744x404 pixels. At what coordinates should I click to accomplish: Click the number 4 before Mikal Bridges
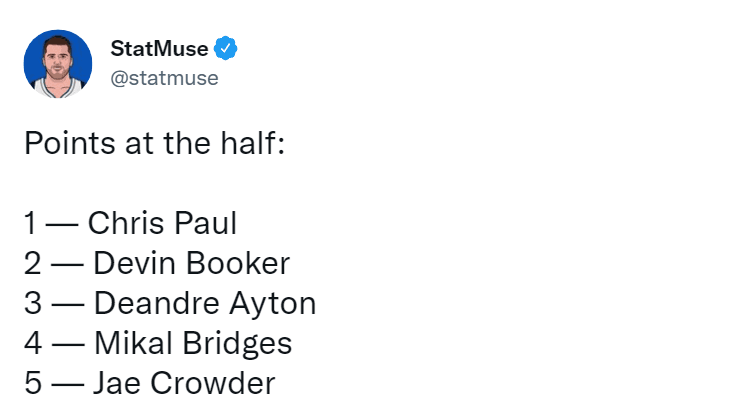point(33,343)
